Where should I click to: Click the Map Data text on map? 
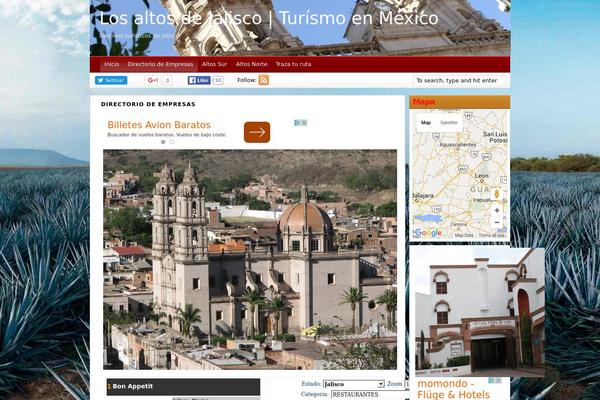pyautogui.click(x=464, y=235)
